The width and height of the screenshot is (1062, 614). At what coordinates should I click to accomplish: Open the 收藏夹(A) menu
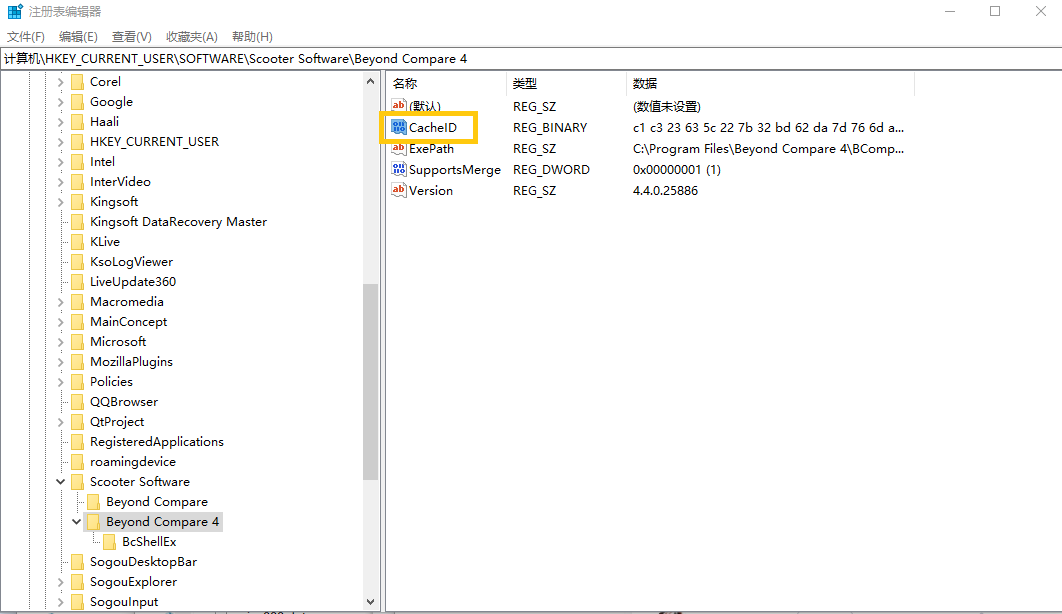click(x=192, y=37)
